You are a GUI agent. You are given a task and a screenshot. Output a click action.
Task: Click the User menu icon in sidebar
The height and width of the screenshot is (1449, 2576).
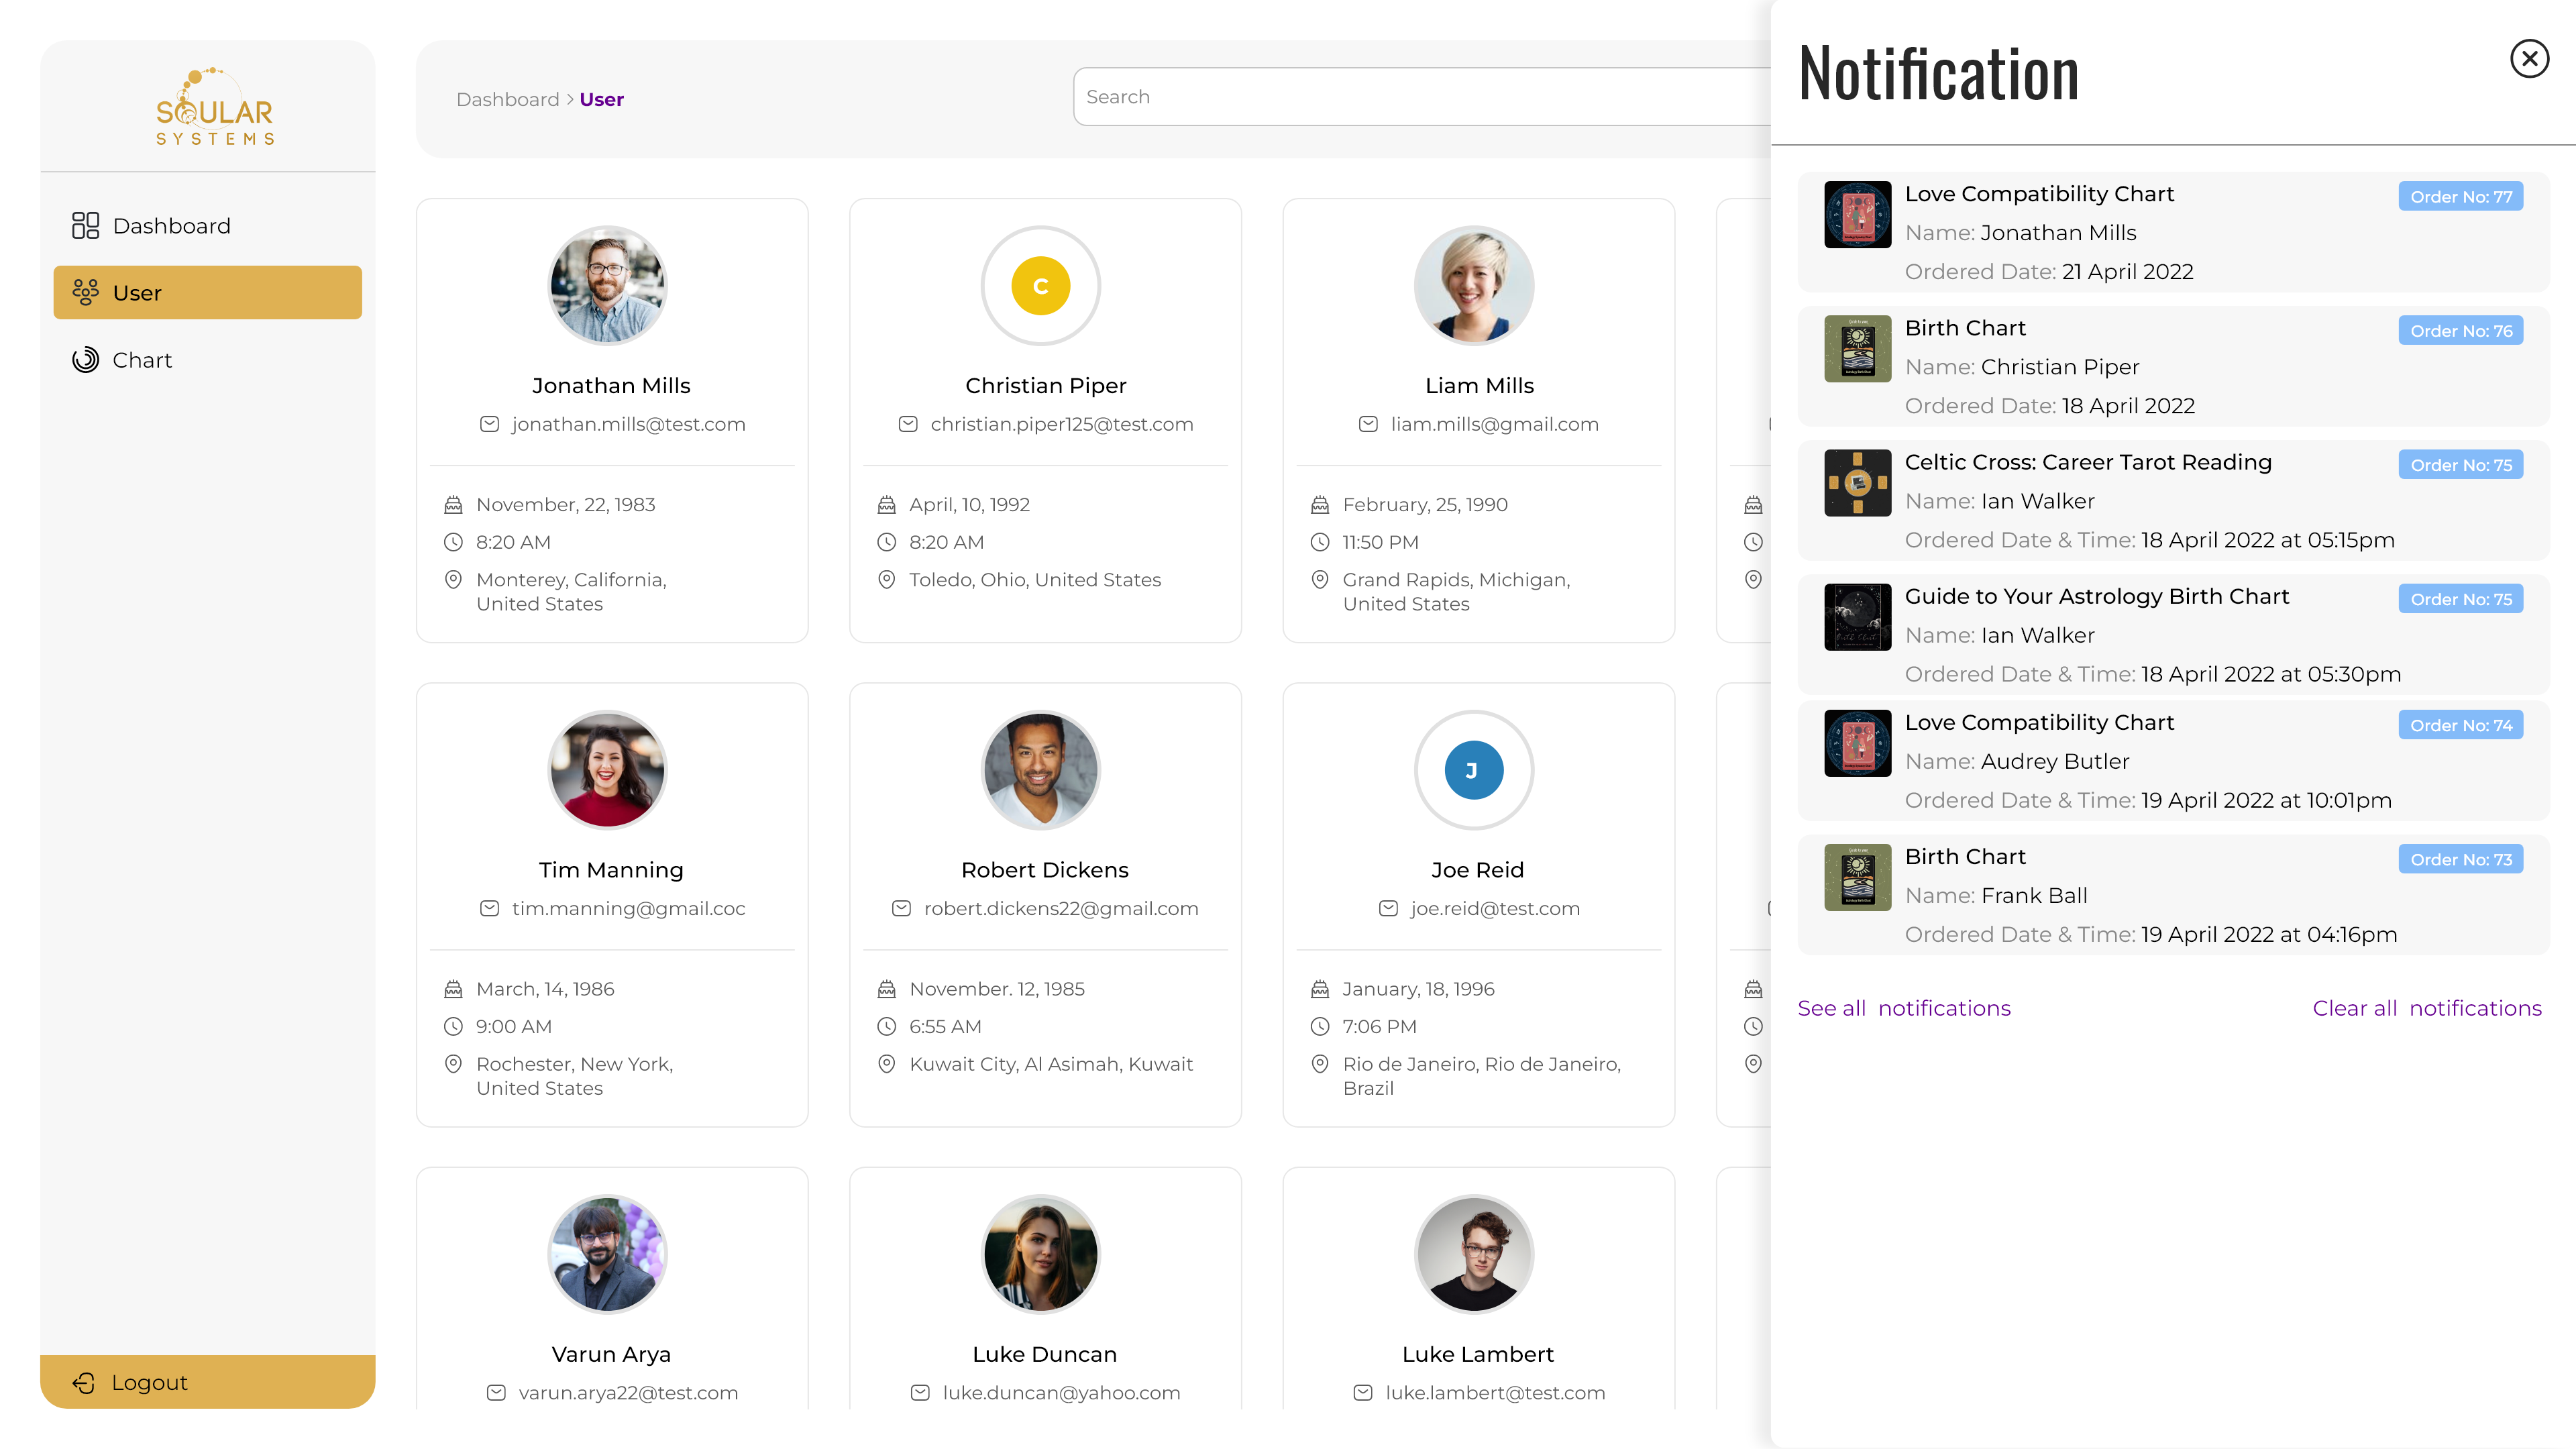pyautogui.click(x=86, y=293)
